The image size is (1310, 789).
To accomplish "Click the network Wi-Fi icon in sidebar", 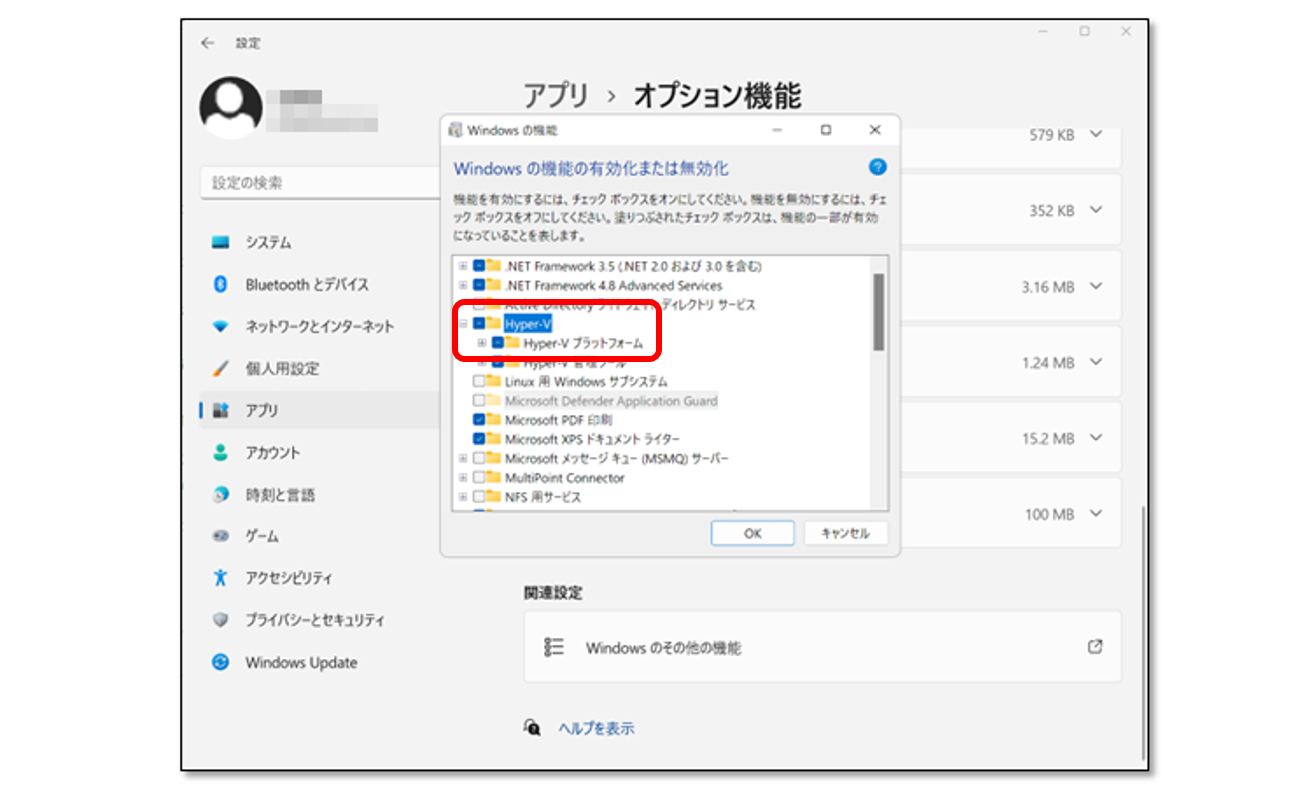I will 221,327.
